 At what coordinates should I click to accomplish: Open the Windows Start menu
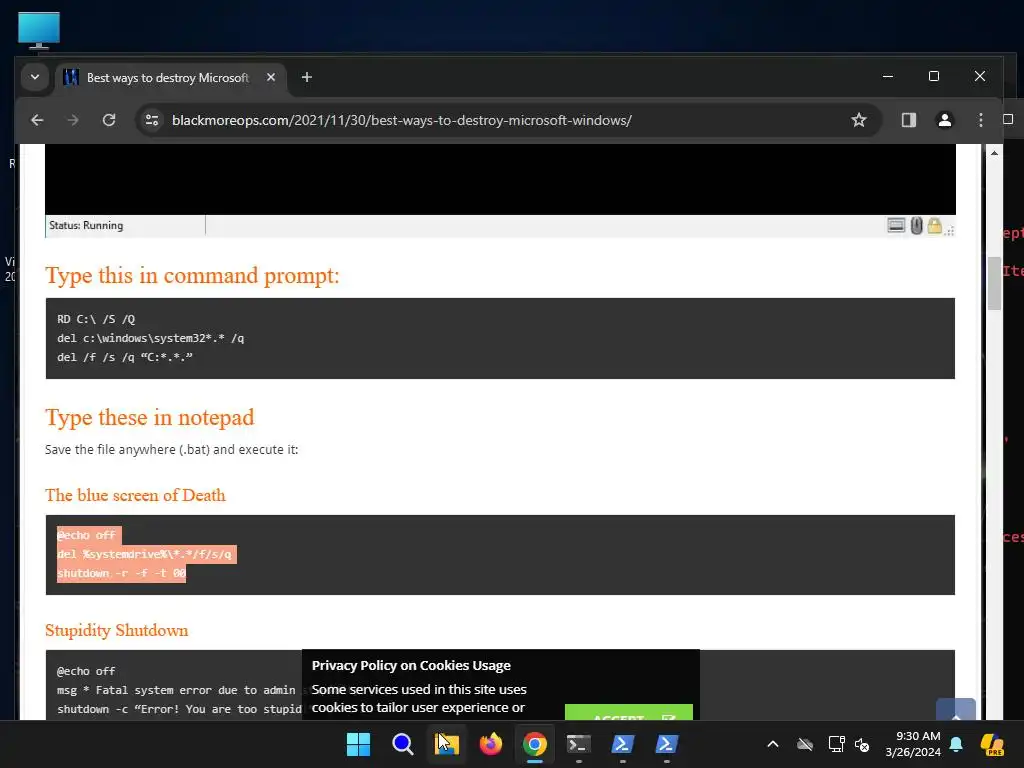[358, 744]
